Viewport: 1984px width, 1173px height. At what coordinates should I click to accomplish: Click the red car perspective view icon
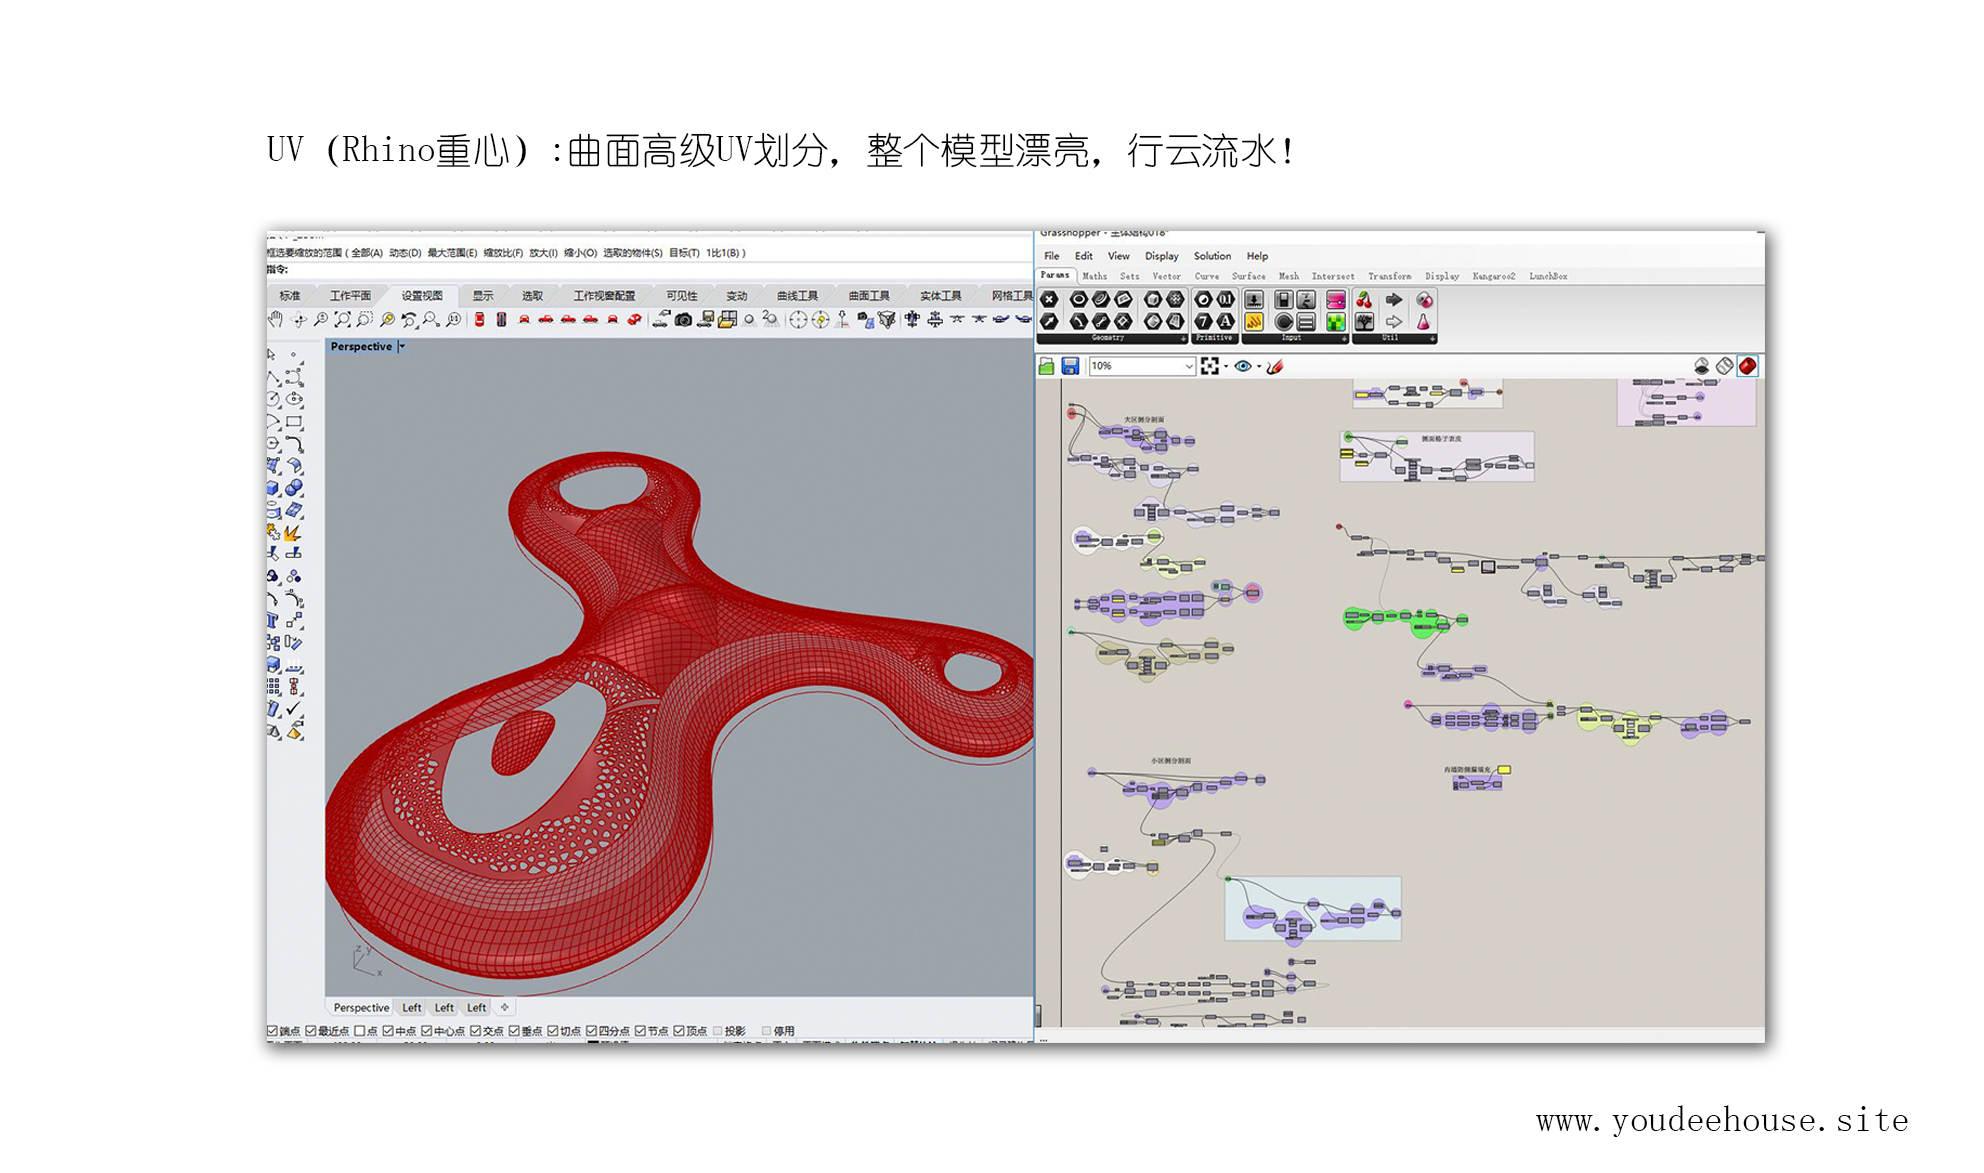[634, 319]
